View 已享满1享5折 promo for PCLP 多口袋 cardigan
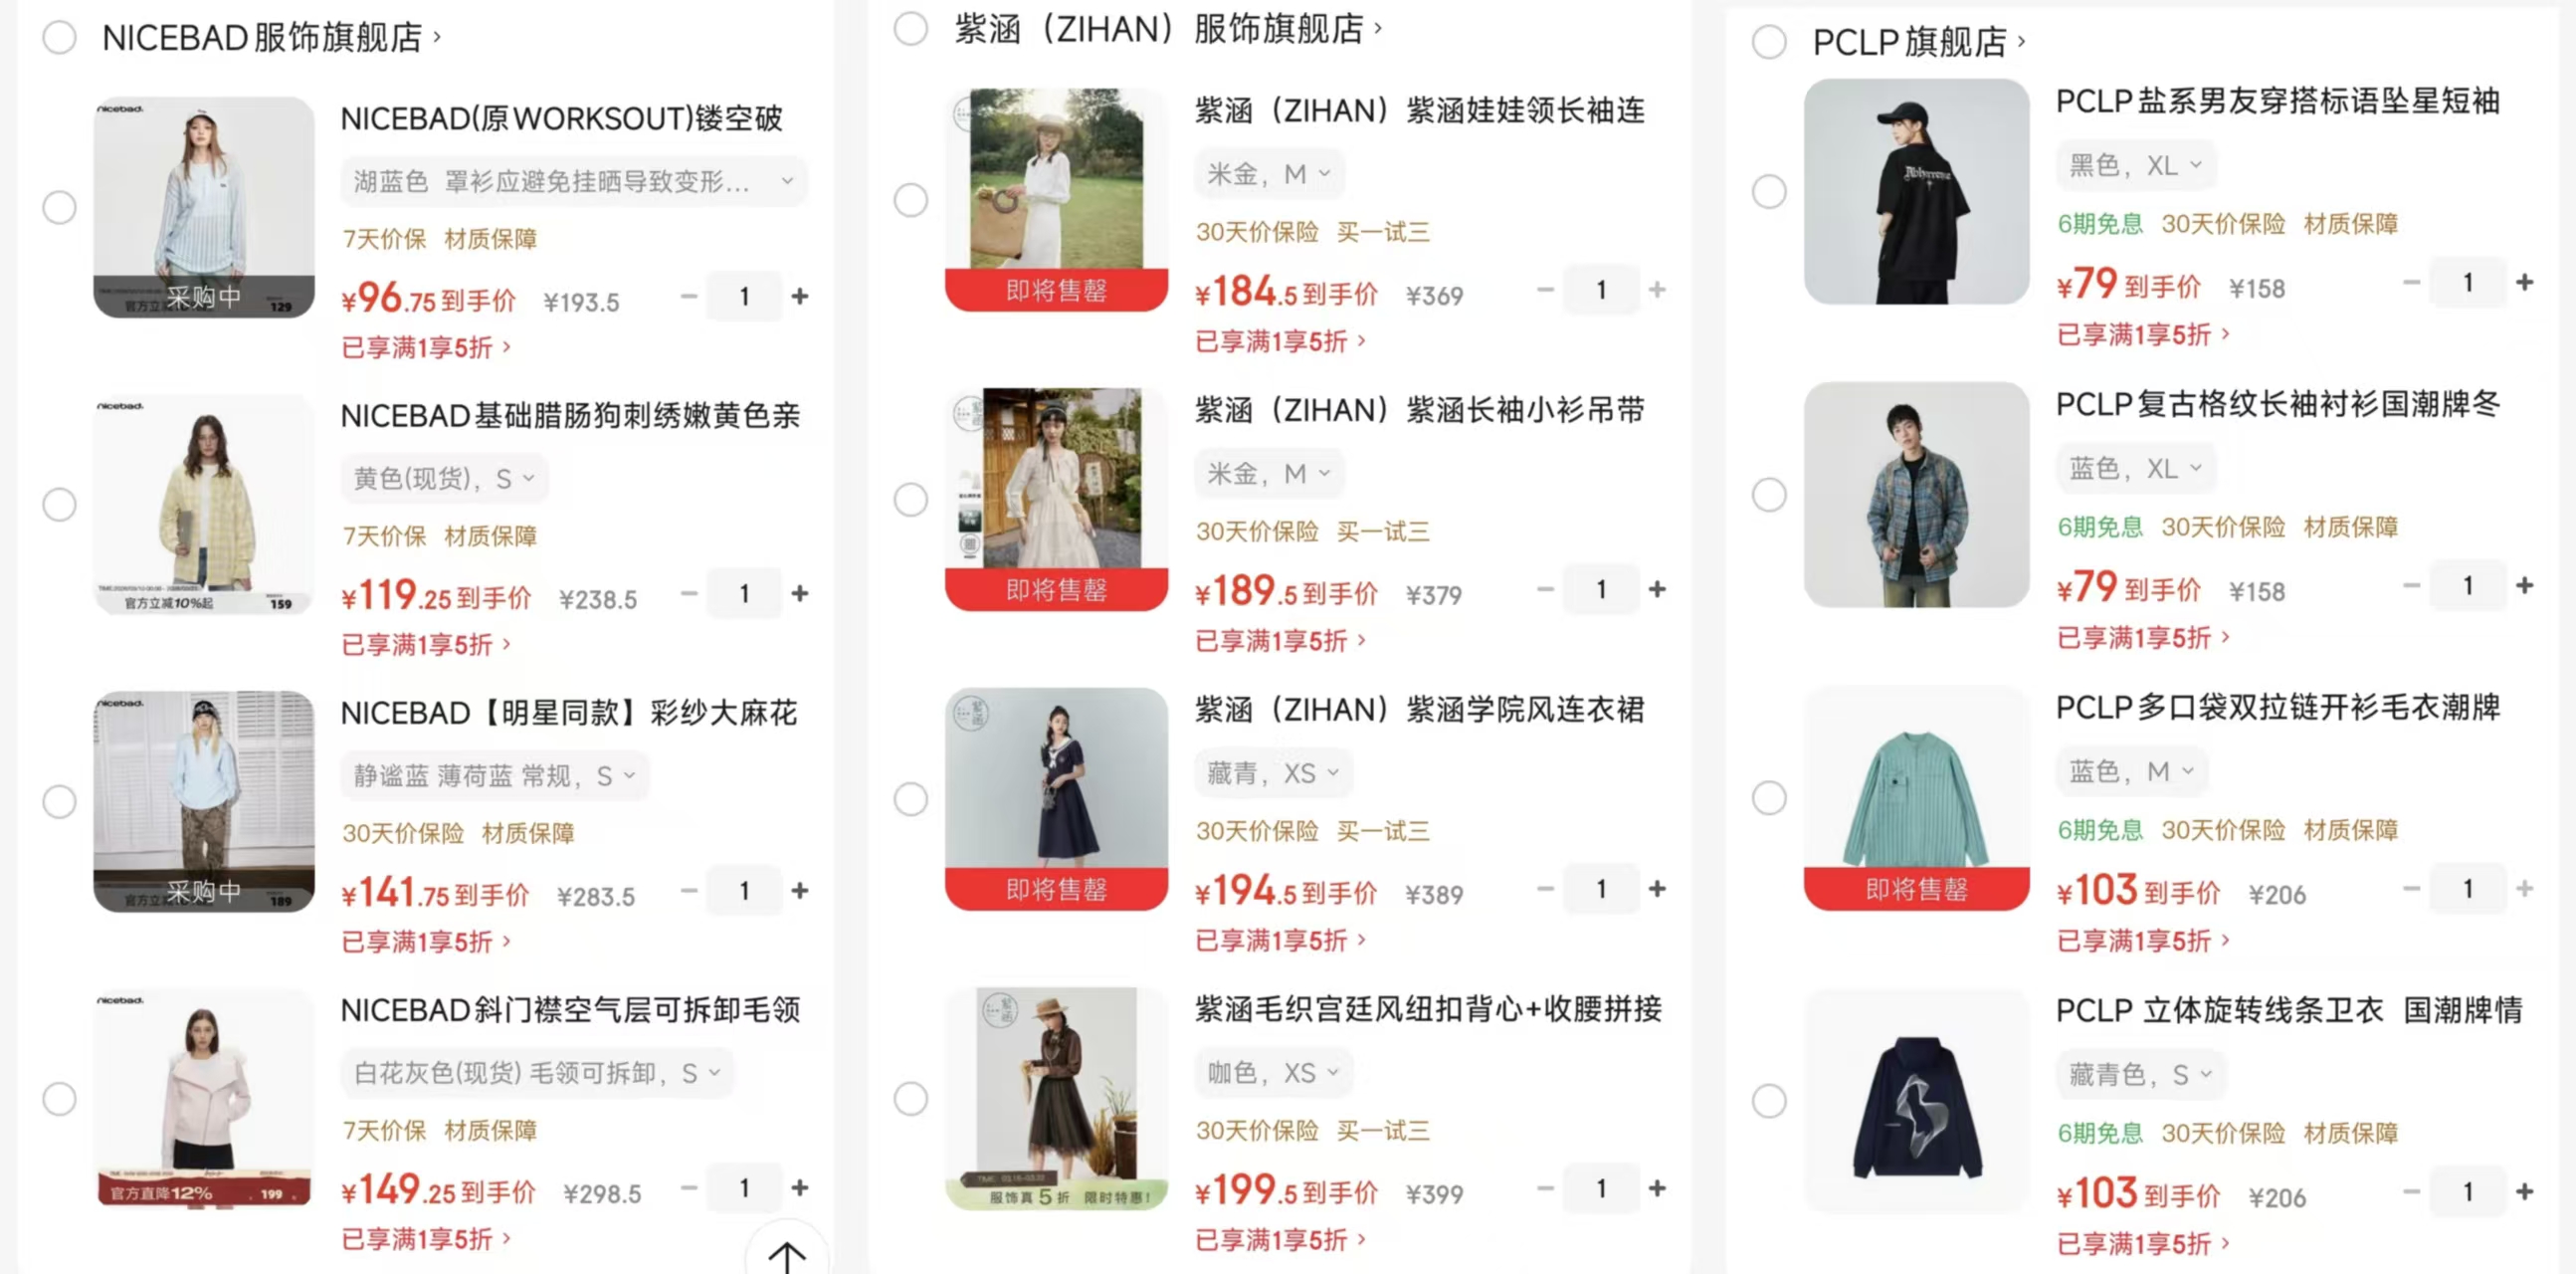The image size is (2576, 1274). pos(2142,941)
